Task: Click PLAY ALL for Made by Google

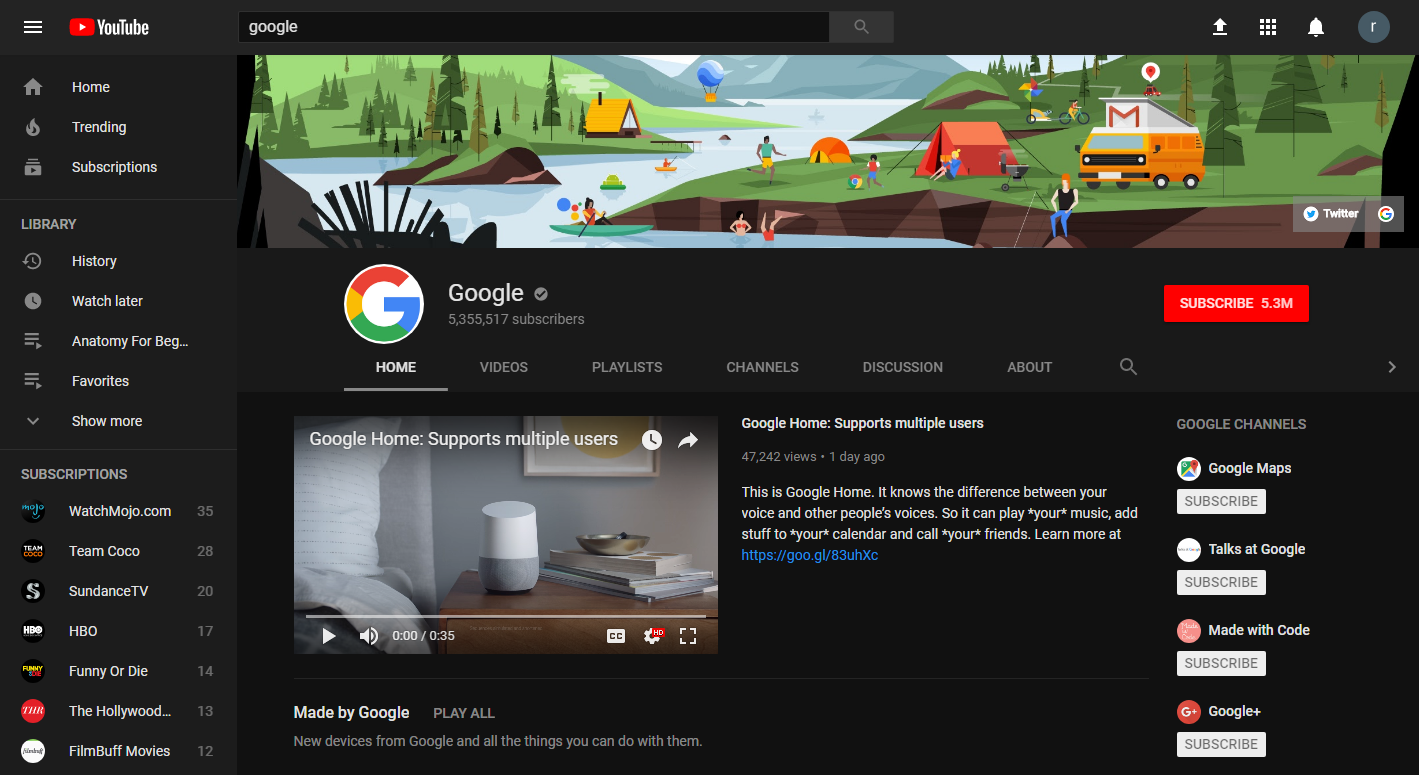Action: tap(464, 713)
